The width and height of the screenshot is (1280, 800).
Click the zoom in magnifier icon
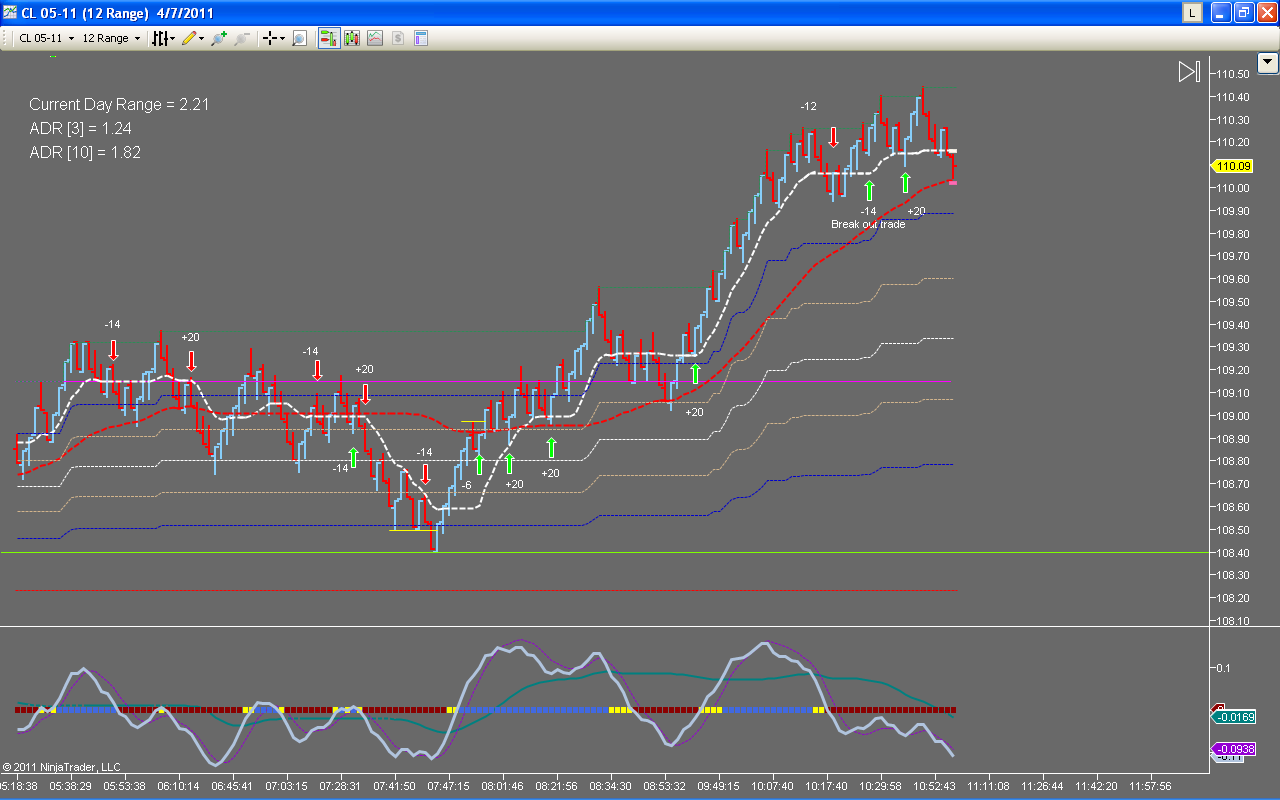point(218,38)
